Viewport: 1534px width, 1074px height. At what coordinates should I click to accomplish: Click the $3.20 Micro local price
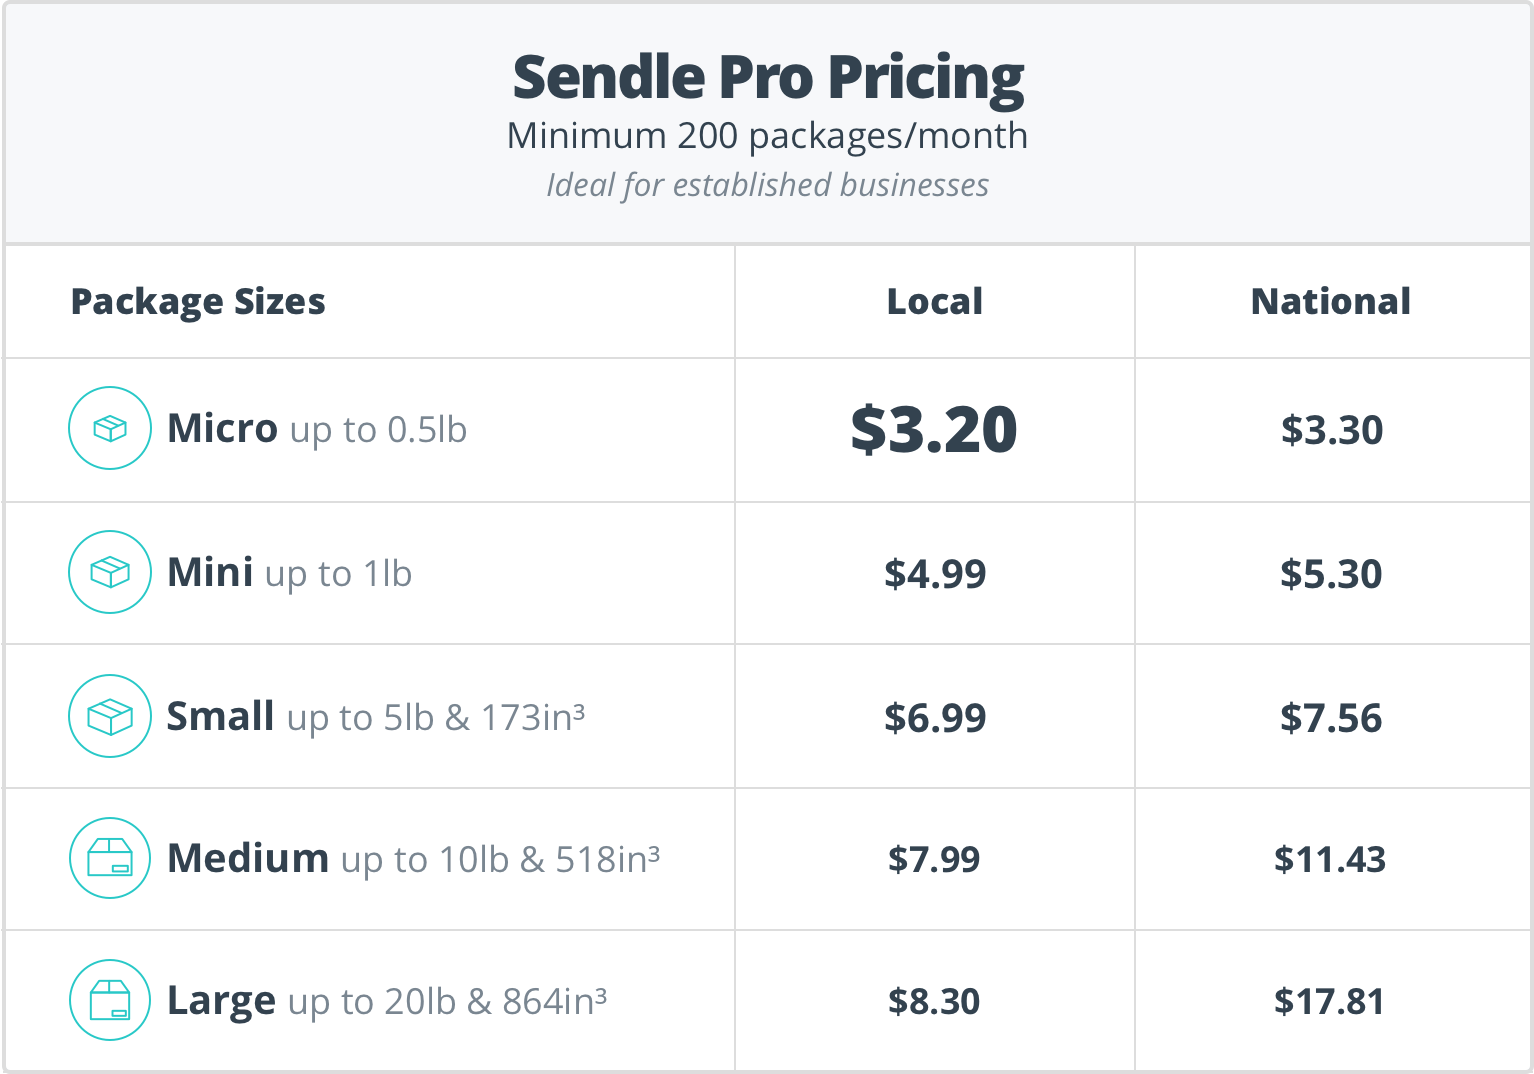click(934, 430)
